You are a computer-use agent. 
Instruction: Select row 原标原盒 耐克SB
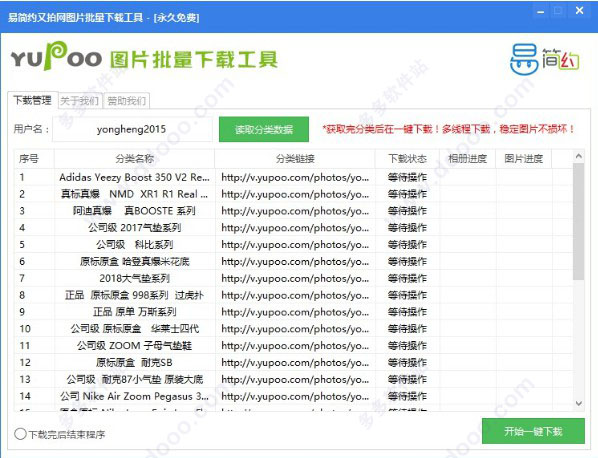point(294,362)
